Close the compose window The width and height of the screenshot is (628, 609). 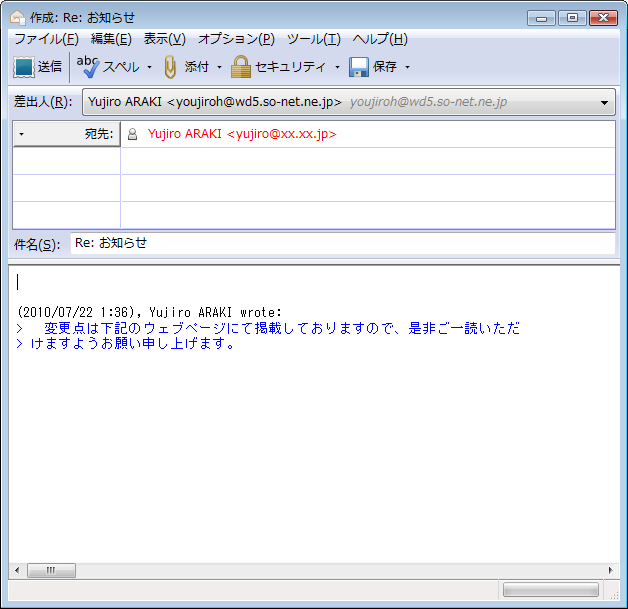[x=603, y=18]
